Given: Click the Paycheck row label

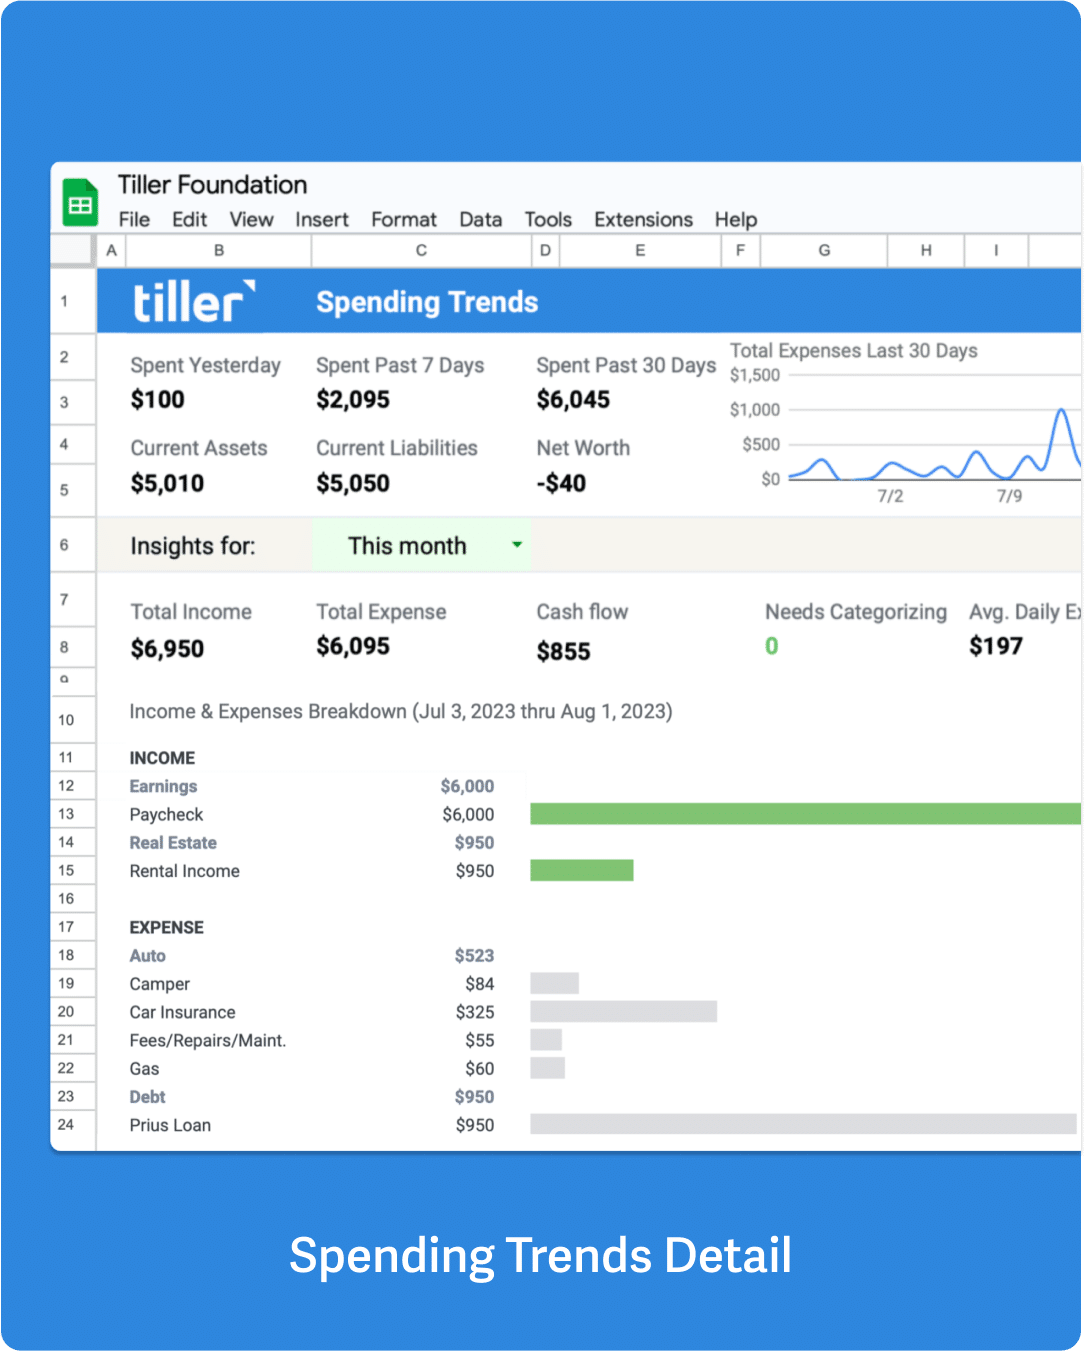Looking at the screenshot, I should tap(166, 815).
